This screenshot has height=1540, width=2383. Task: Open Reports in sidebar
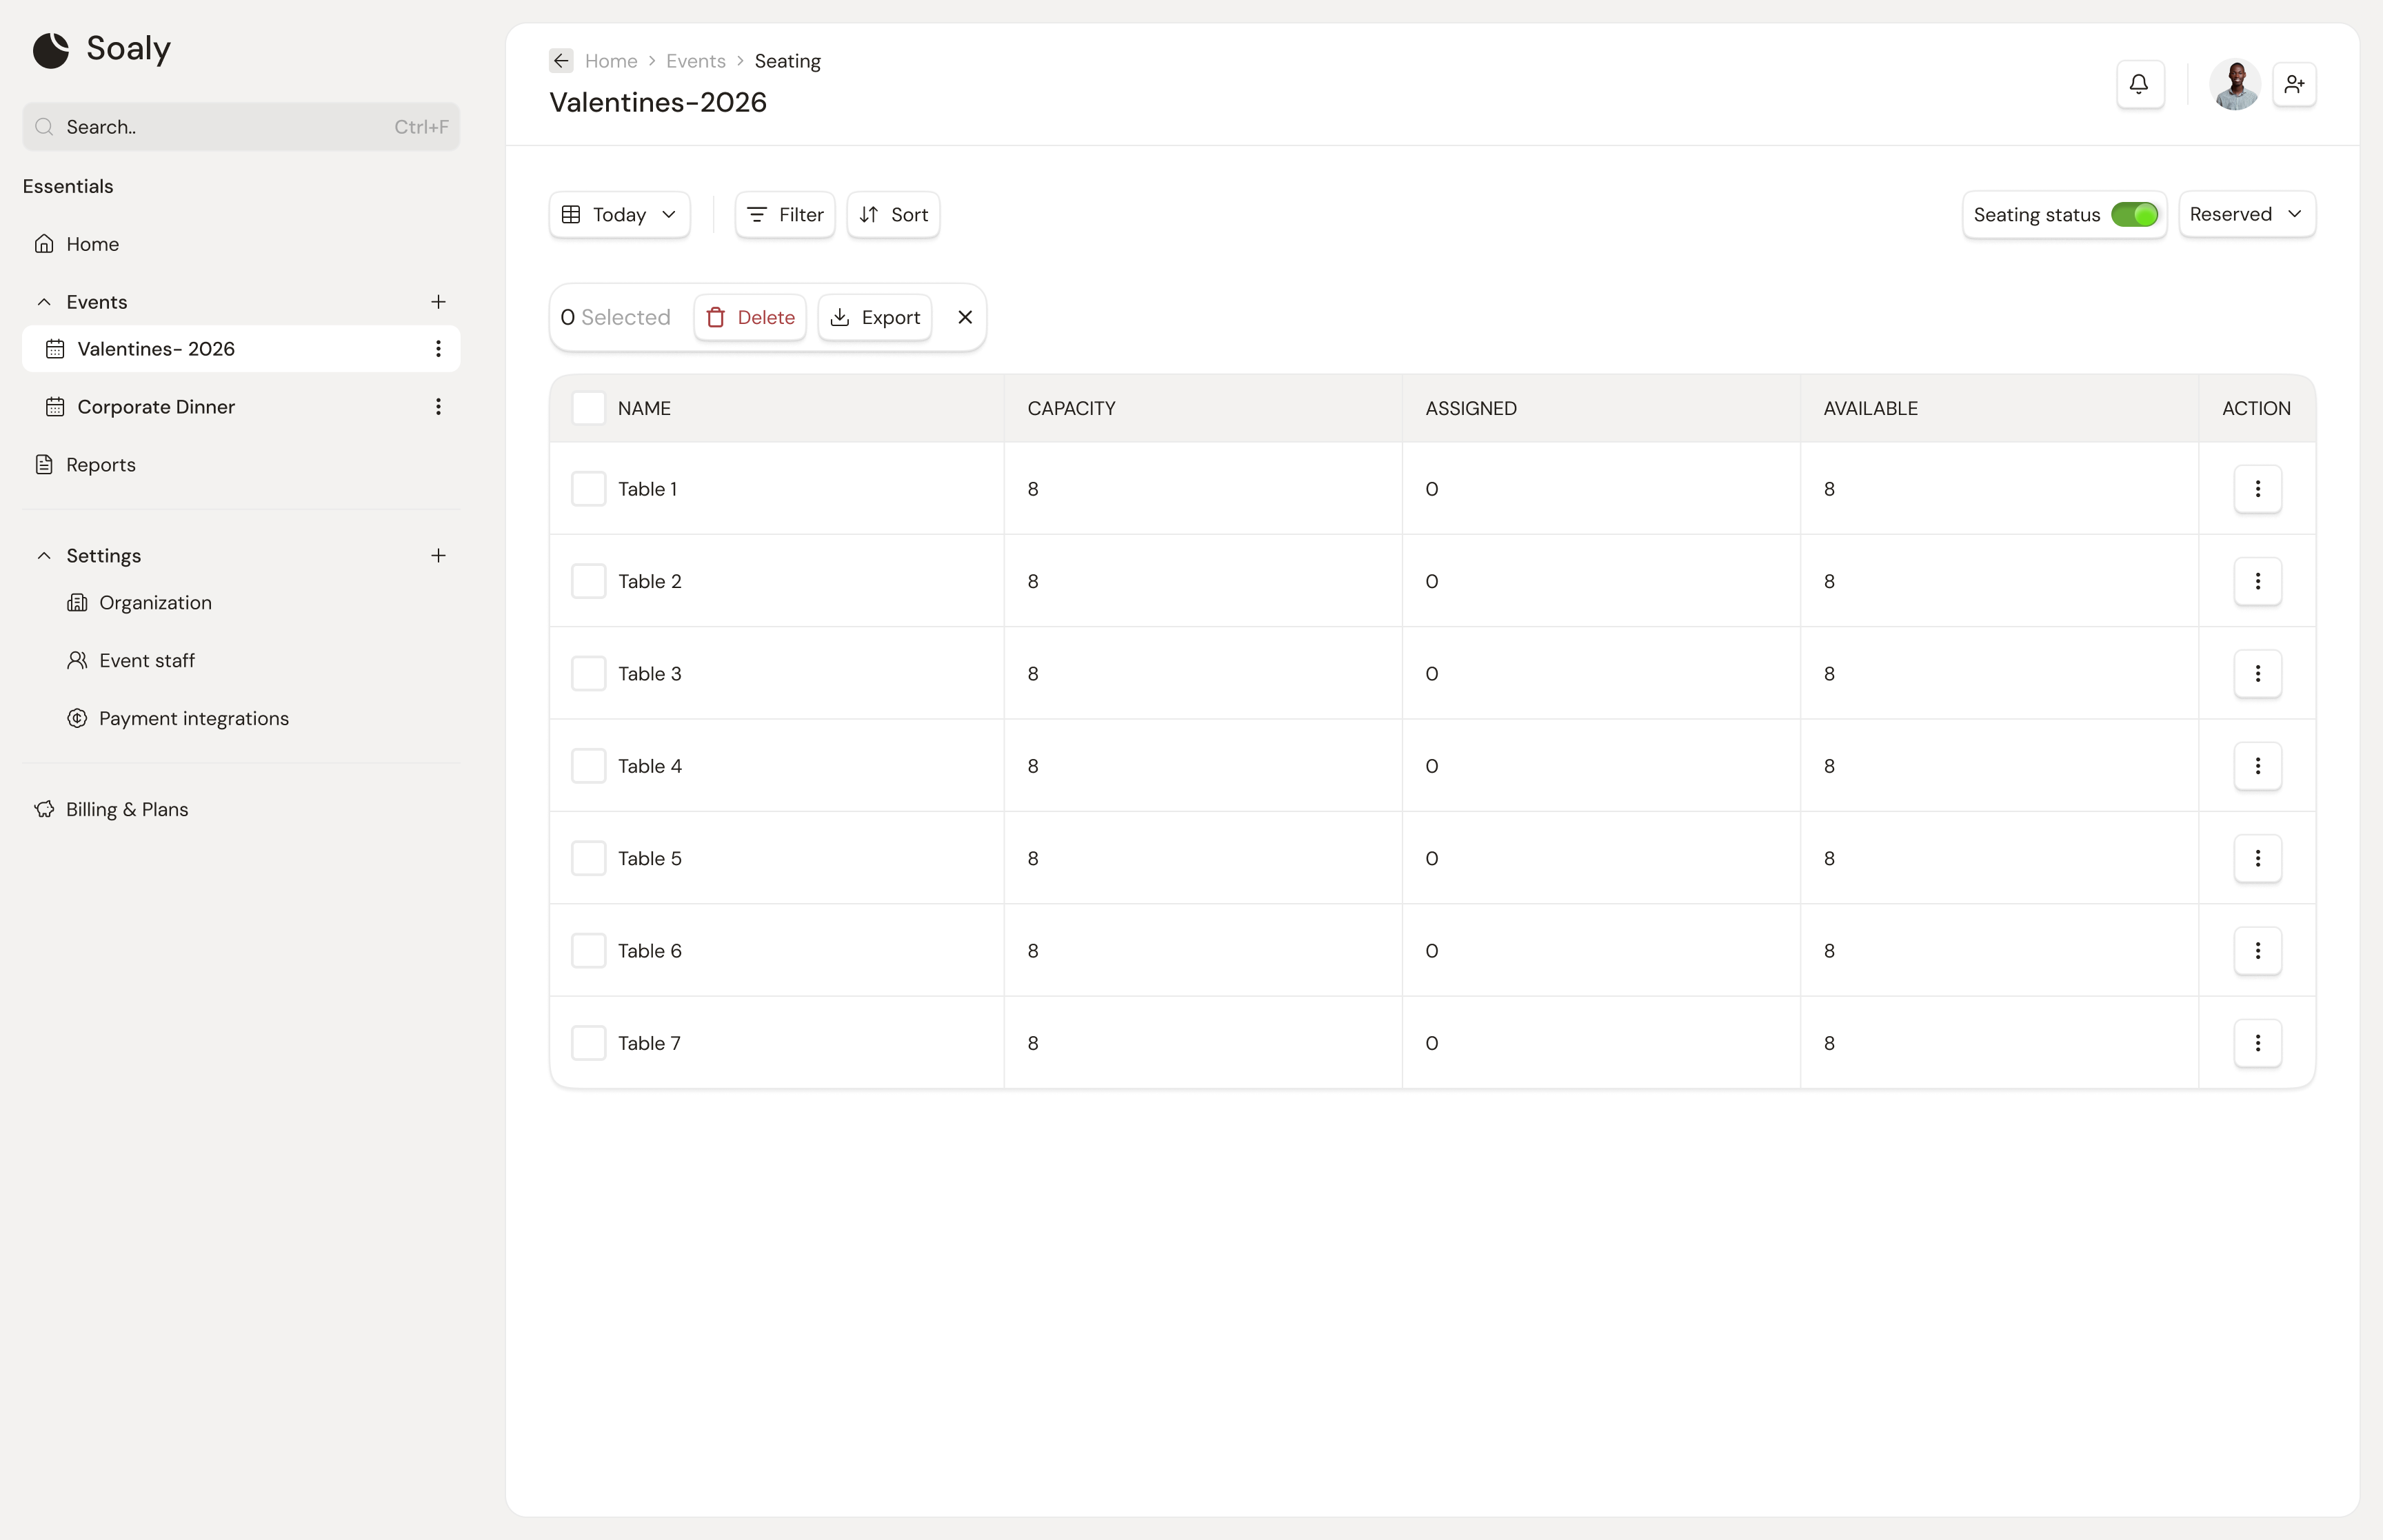point(241,465)
